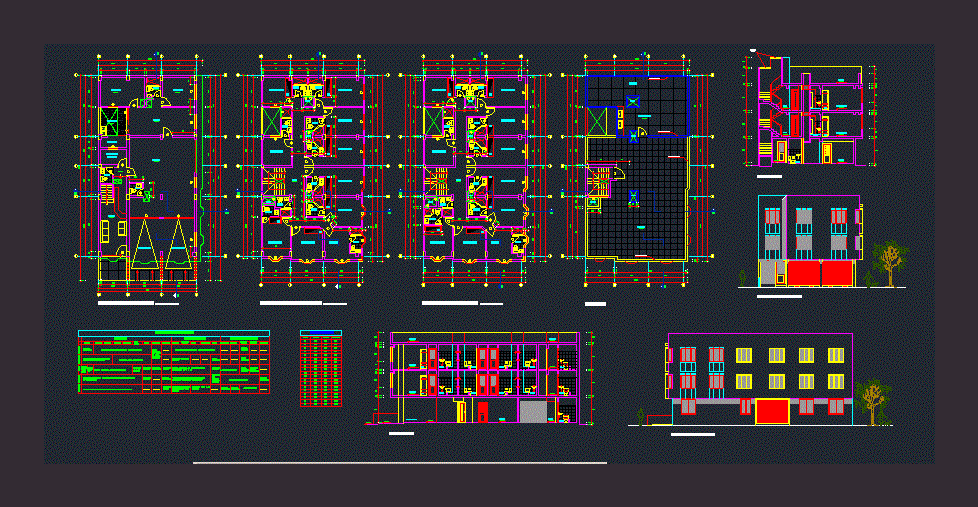
Task: Select the long white line at the bottom
Action: pos(400,463)
